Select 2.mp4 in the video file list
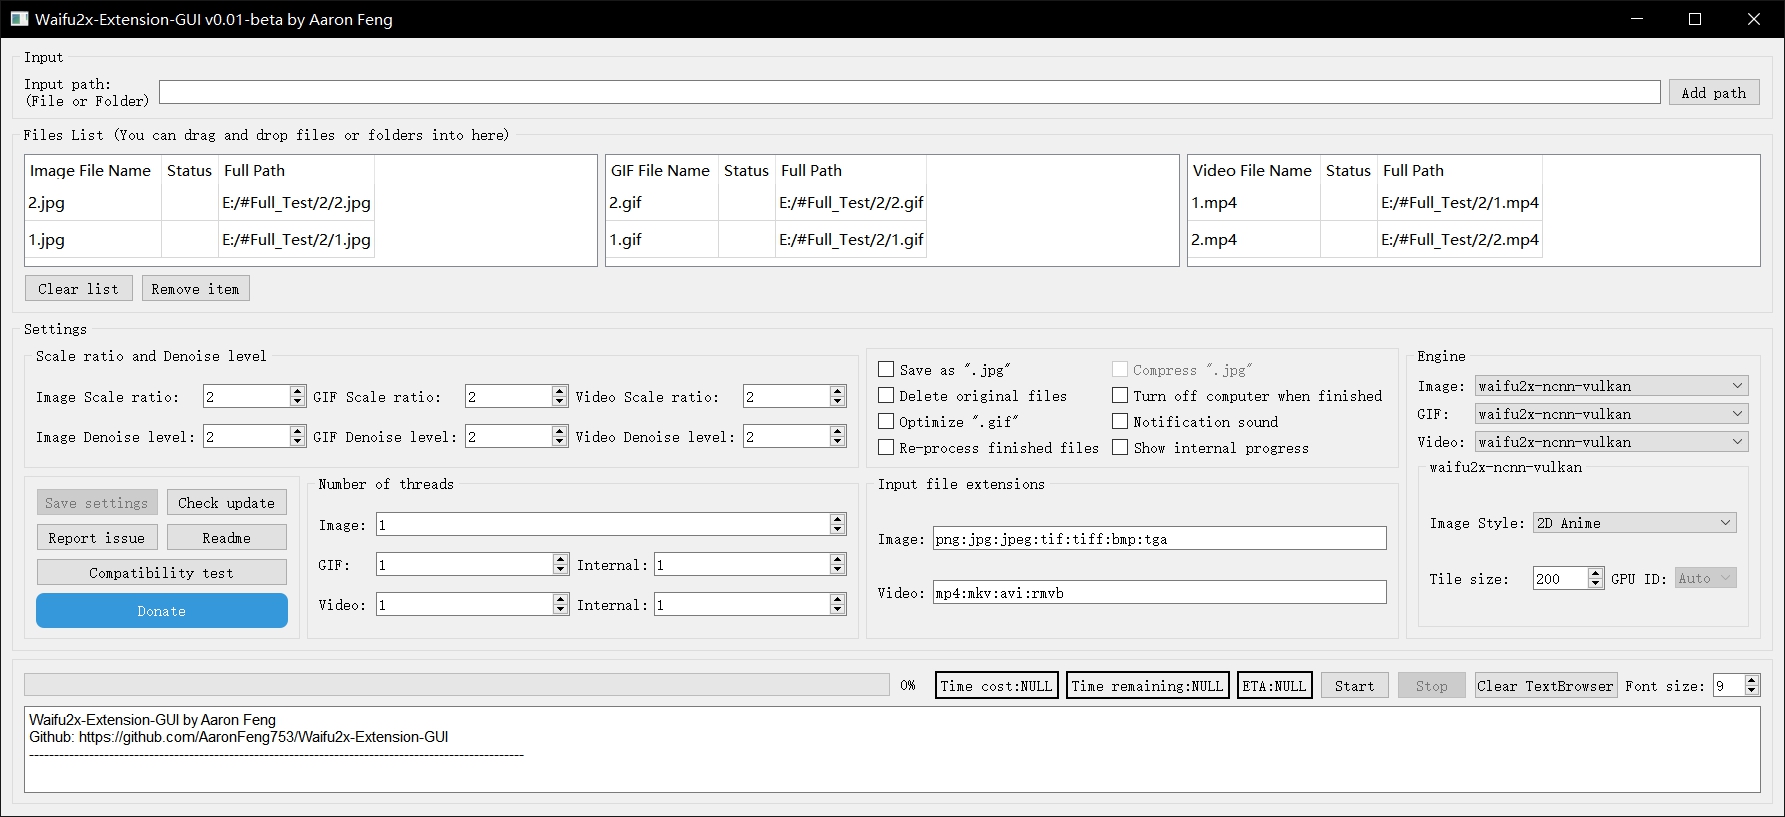Image resolution: width=1785 pixels, height=817 pixels. coord(1254,240)
